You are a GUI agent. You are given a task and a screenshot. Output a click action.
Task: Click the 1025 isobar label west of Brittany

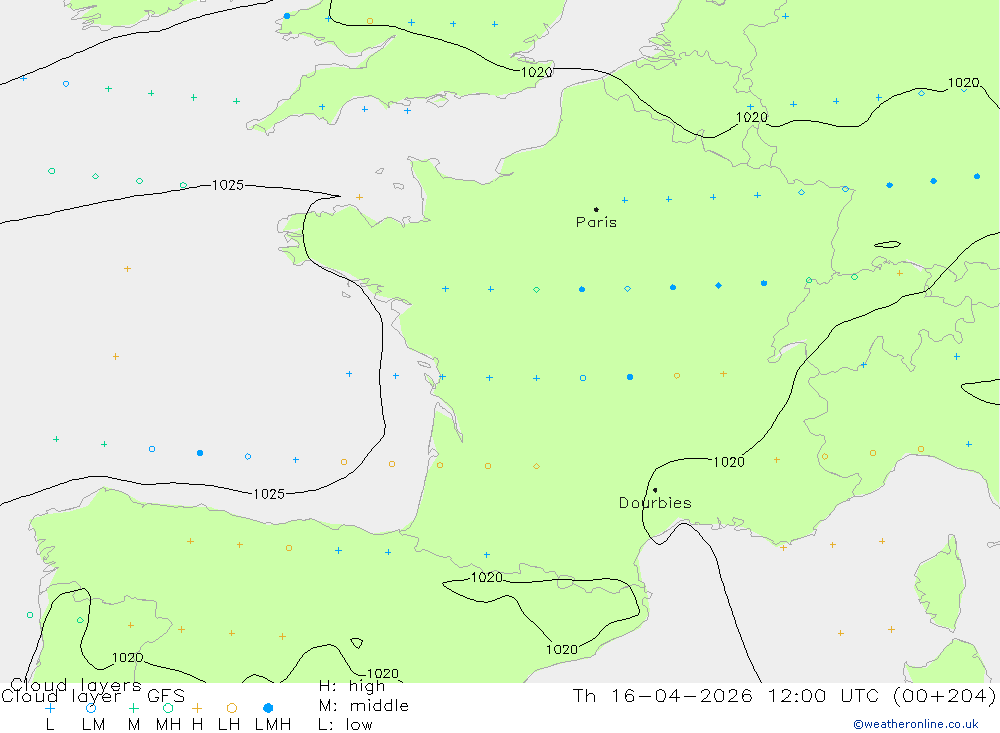pyautogui.click(x=228, y=185)
